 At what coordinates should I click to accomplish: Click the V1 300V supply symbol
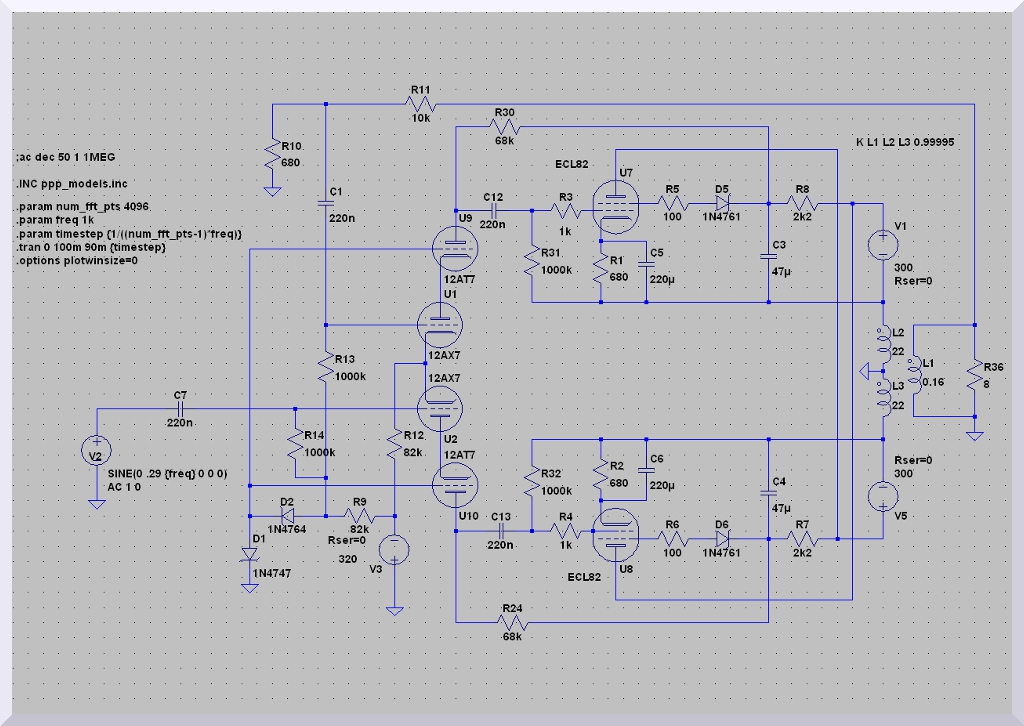click(x=883, y=244)
